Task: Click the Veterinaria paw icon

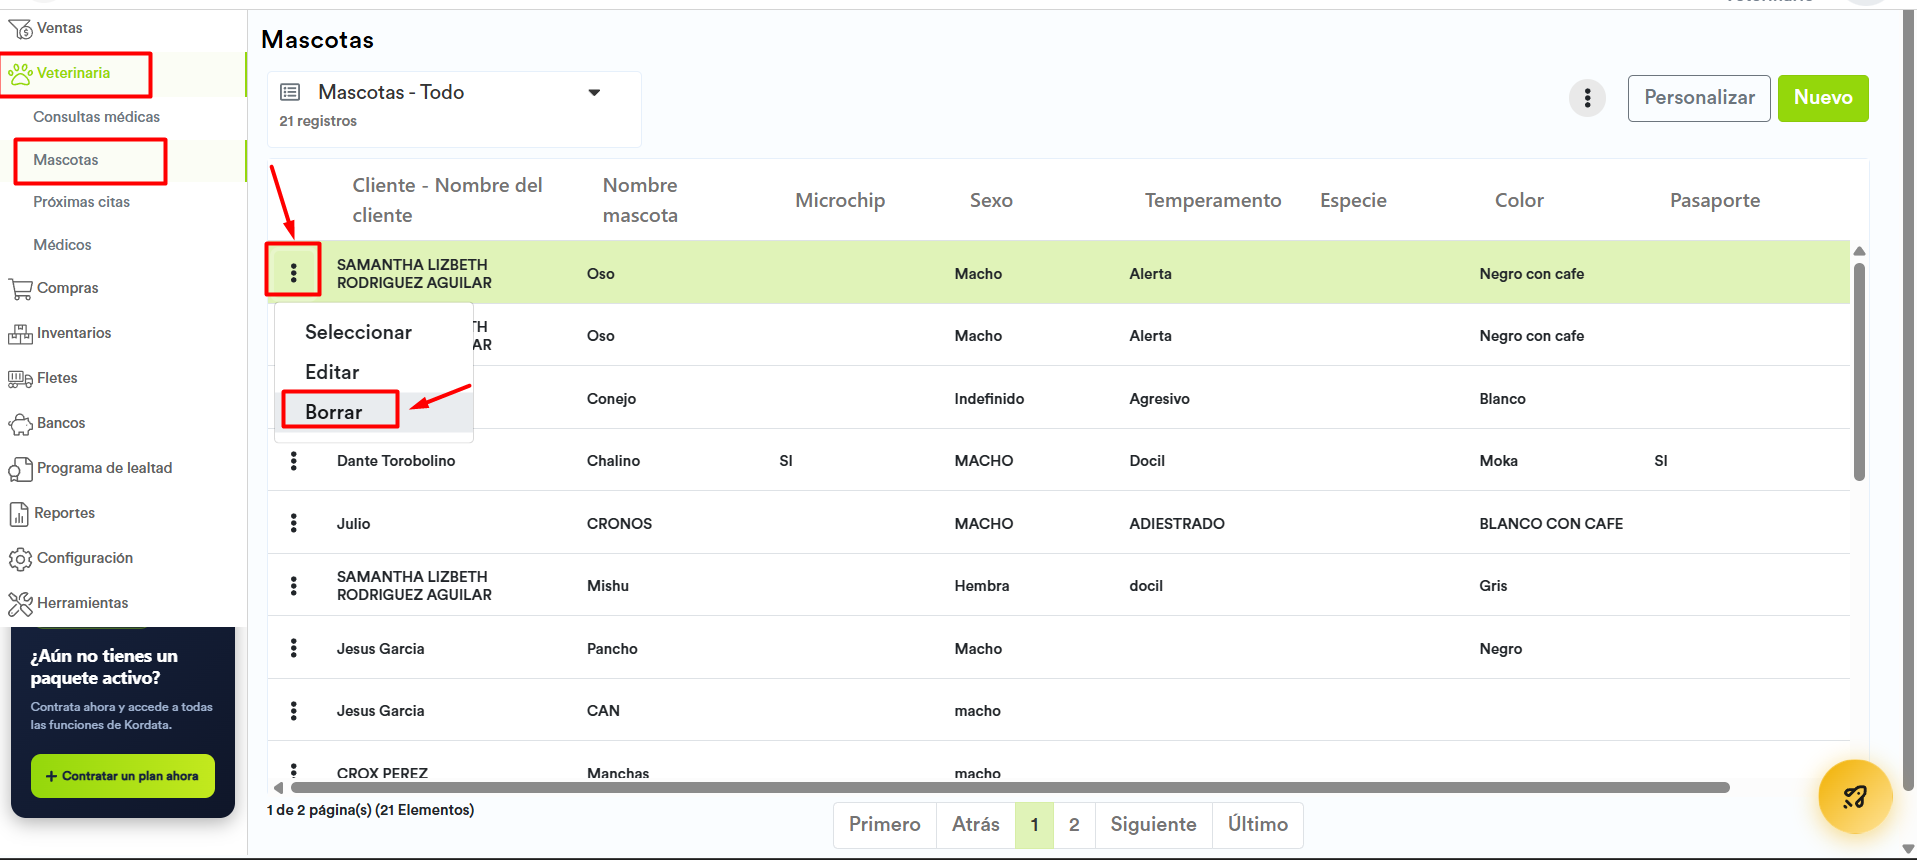Action: [x=20, y=74]
